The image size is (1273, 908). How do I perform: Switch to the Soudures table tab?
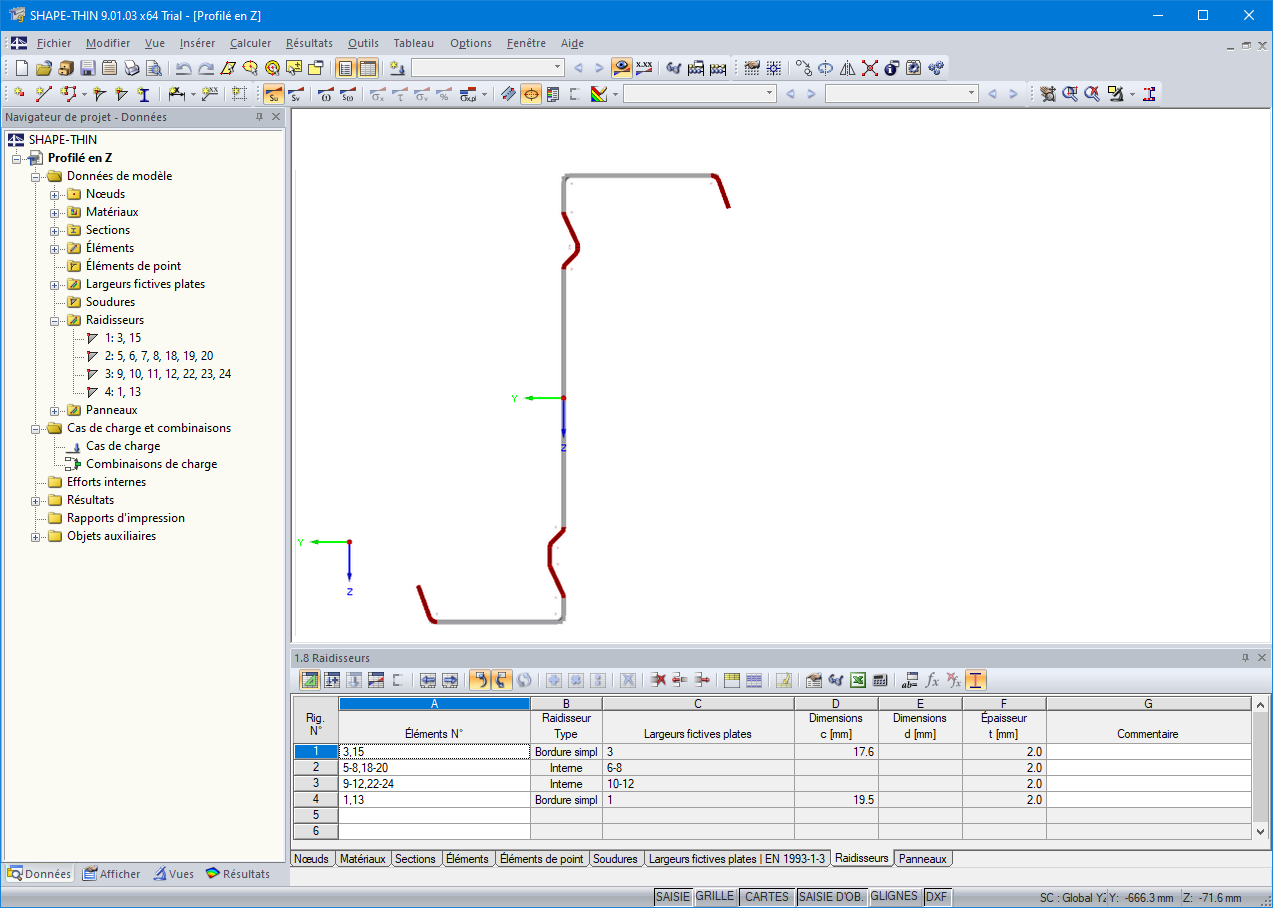click(x=616, y=858)
